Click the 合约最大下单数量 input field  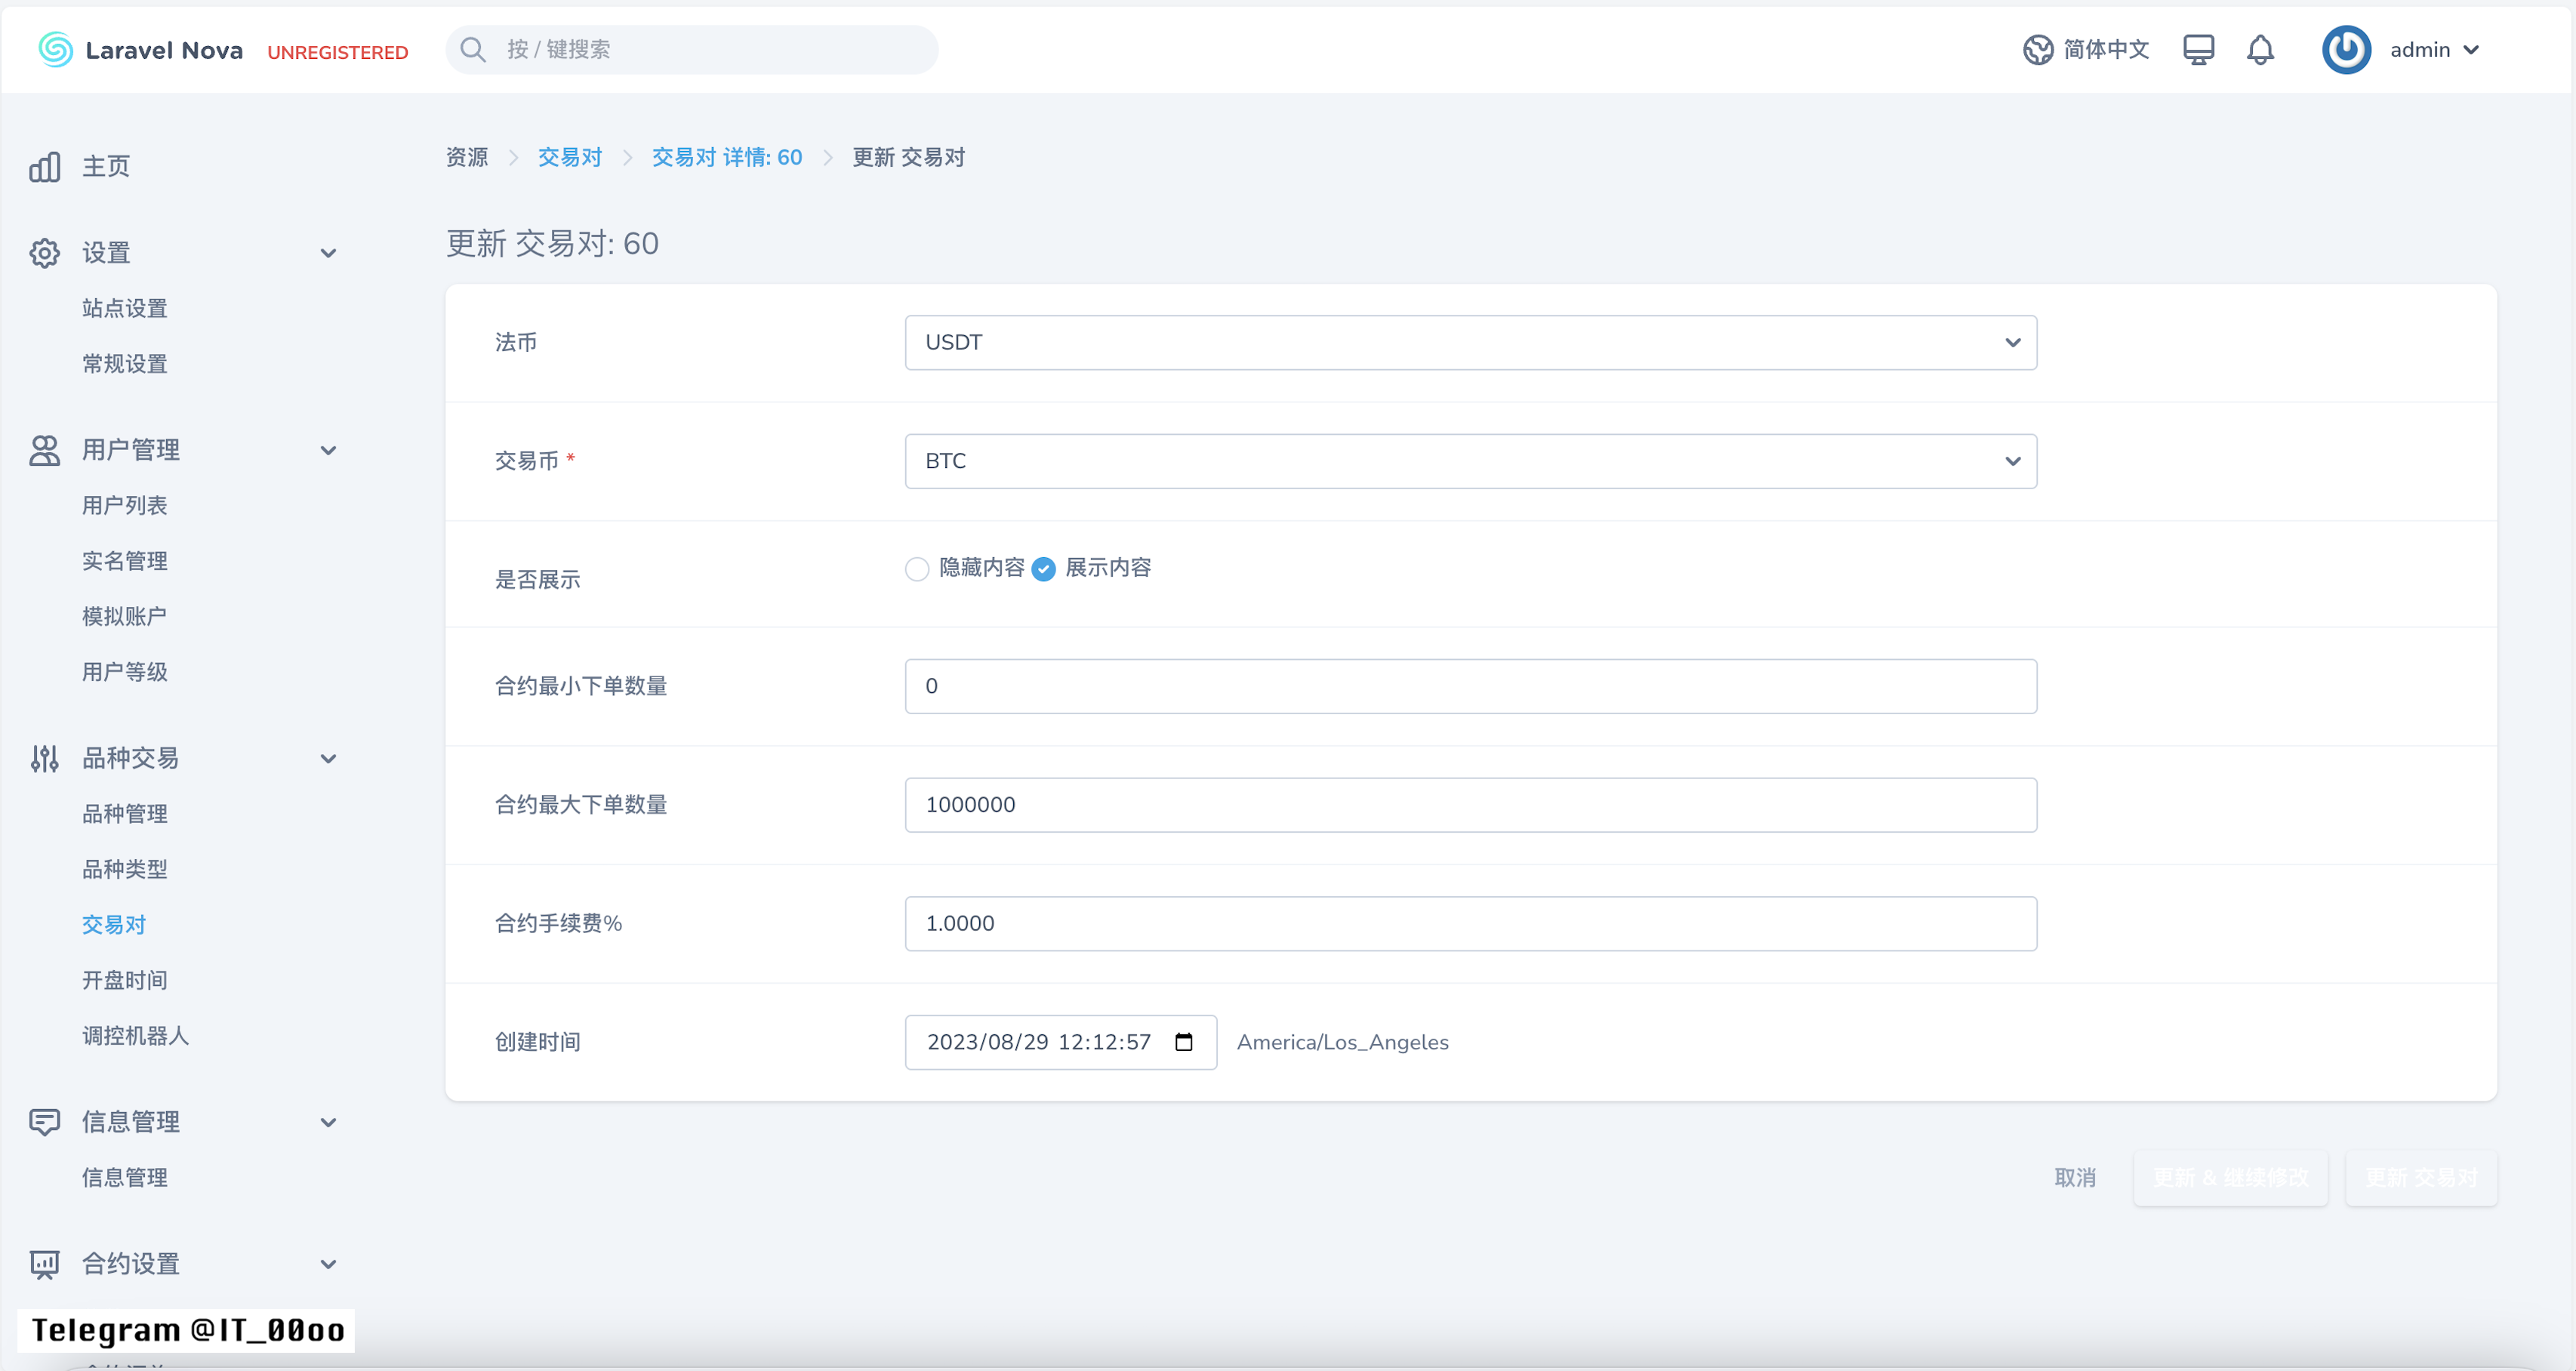(x=1470, y=805)
